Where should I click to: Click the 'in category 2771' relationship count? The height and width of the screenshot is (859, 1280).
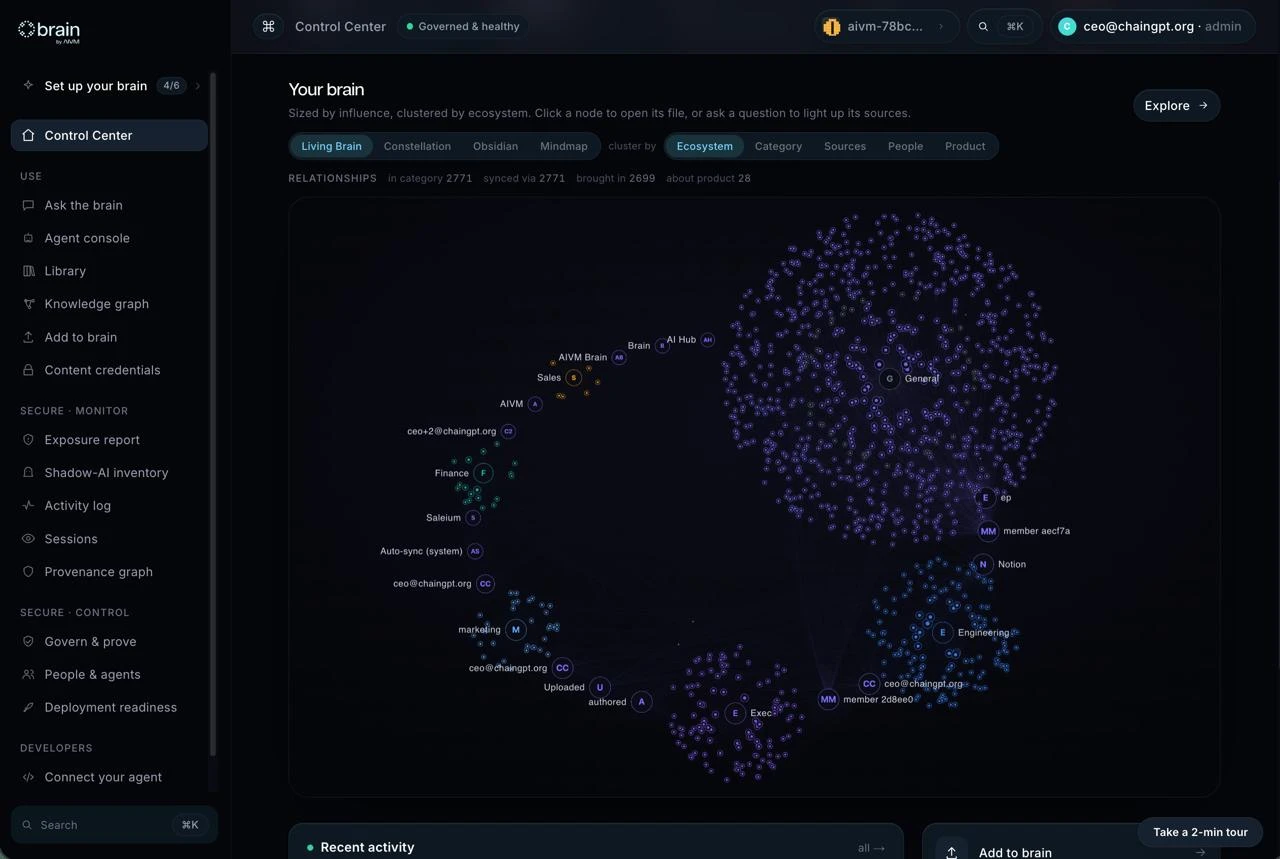click(430, 178)
